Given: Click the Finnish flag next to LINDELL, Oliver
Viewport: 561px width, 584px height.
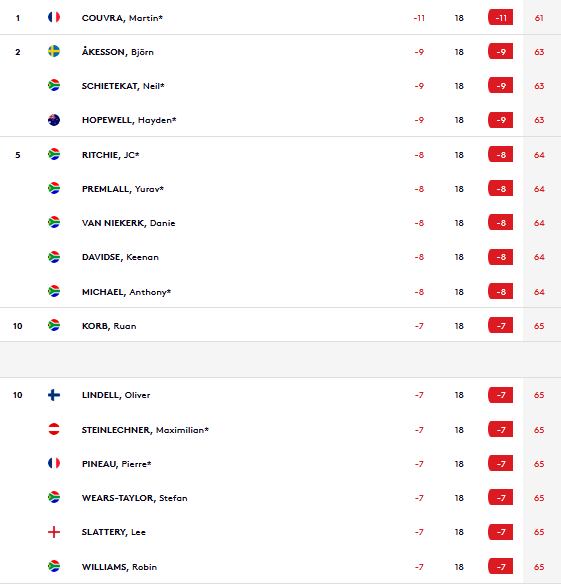Looking at the screenshot, I should 54,395.
